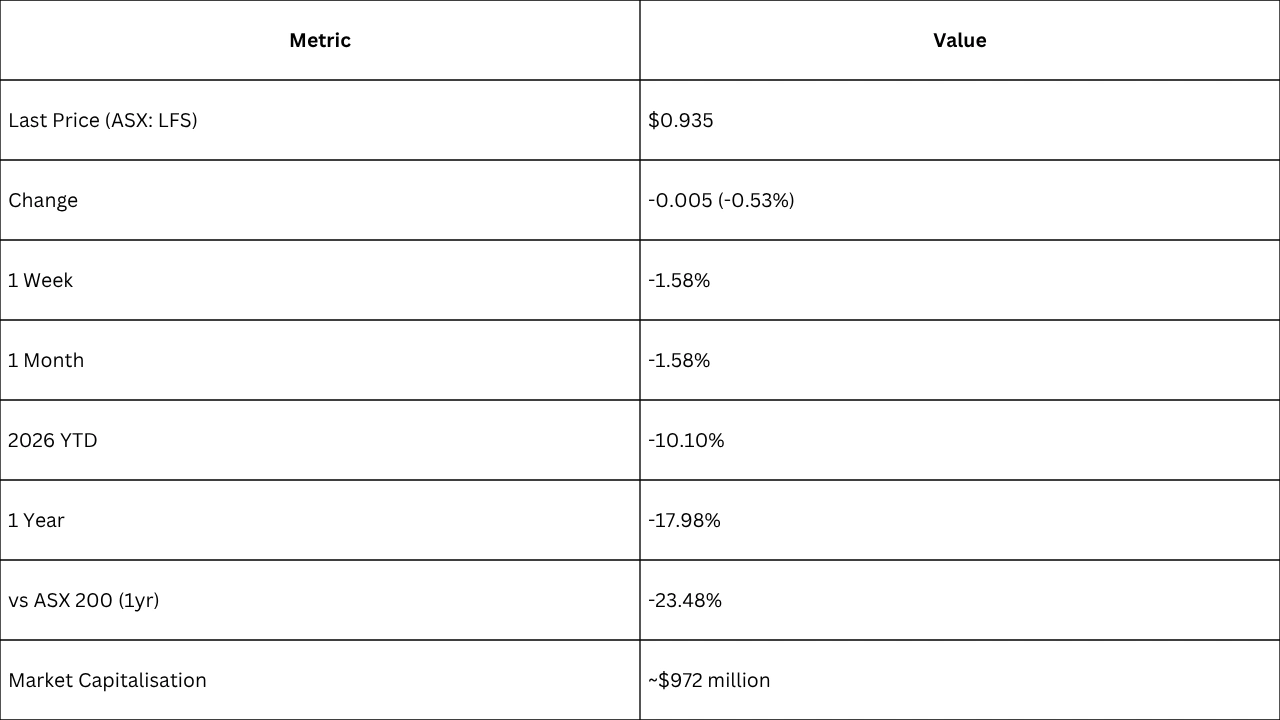The image size is (1280, 720).
Task: Click the vs ASX 200 (1yr) cell
Action: (x=84, y=600)
